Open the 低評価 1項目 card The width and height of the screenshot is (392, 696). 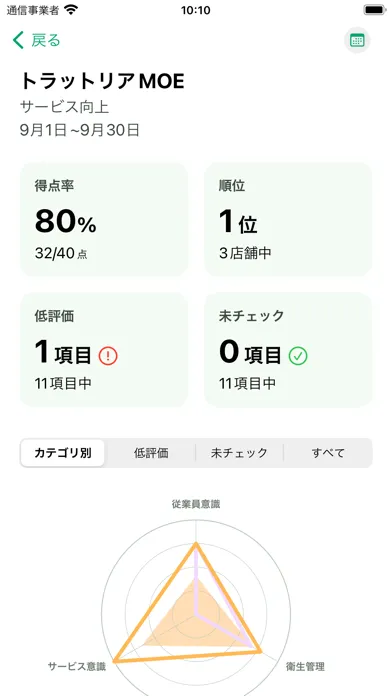pos(104,350)
